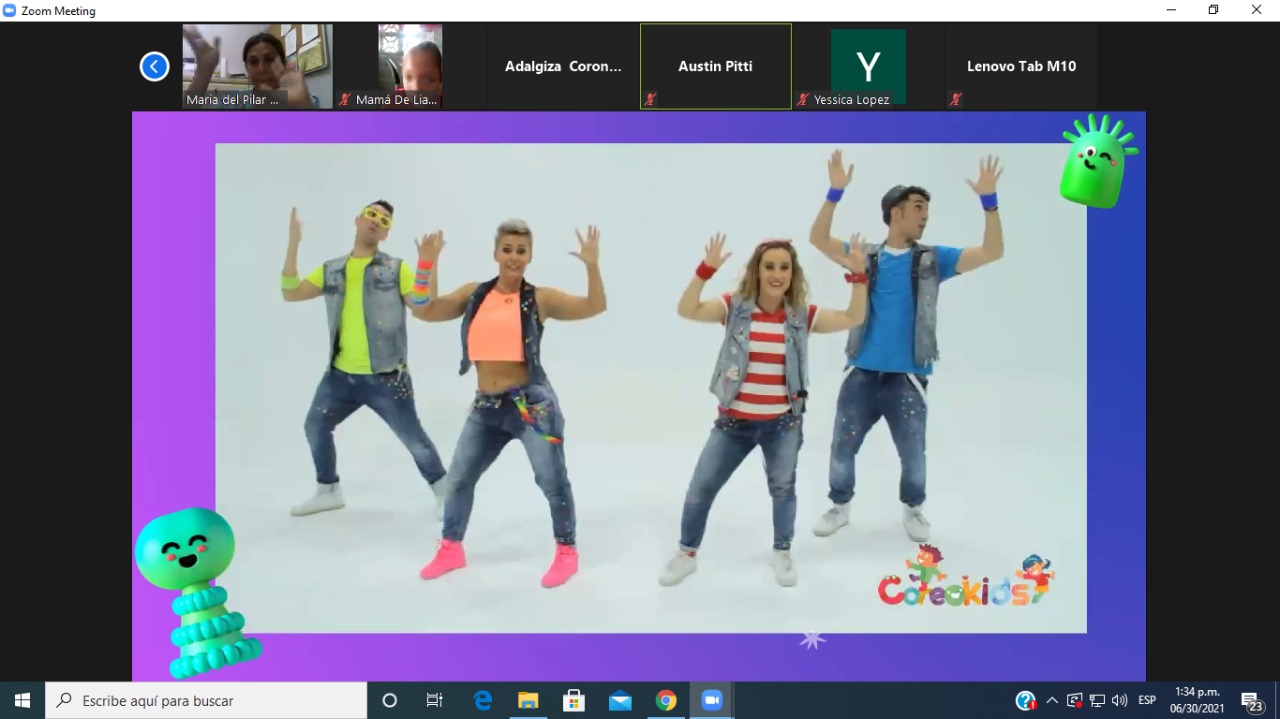Viewport: 1280px width, 719px height.
Task: Click muted mic icon on Yessica Lopez tile
Action: click(x=803, y=99)
